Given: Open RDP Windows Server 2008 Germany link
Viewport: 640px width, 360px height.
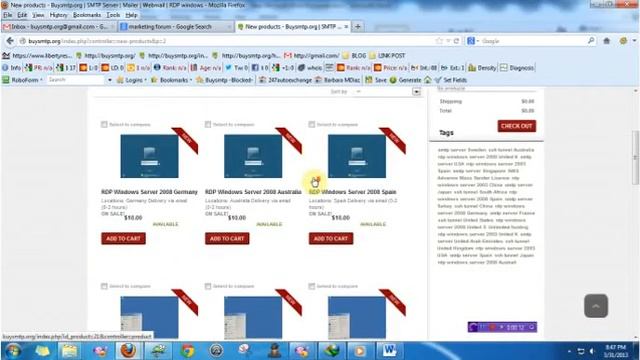Looking at the screenshot, I should (149, 192).
